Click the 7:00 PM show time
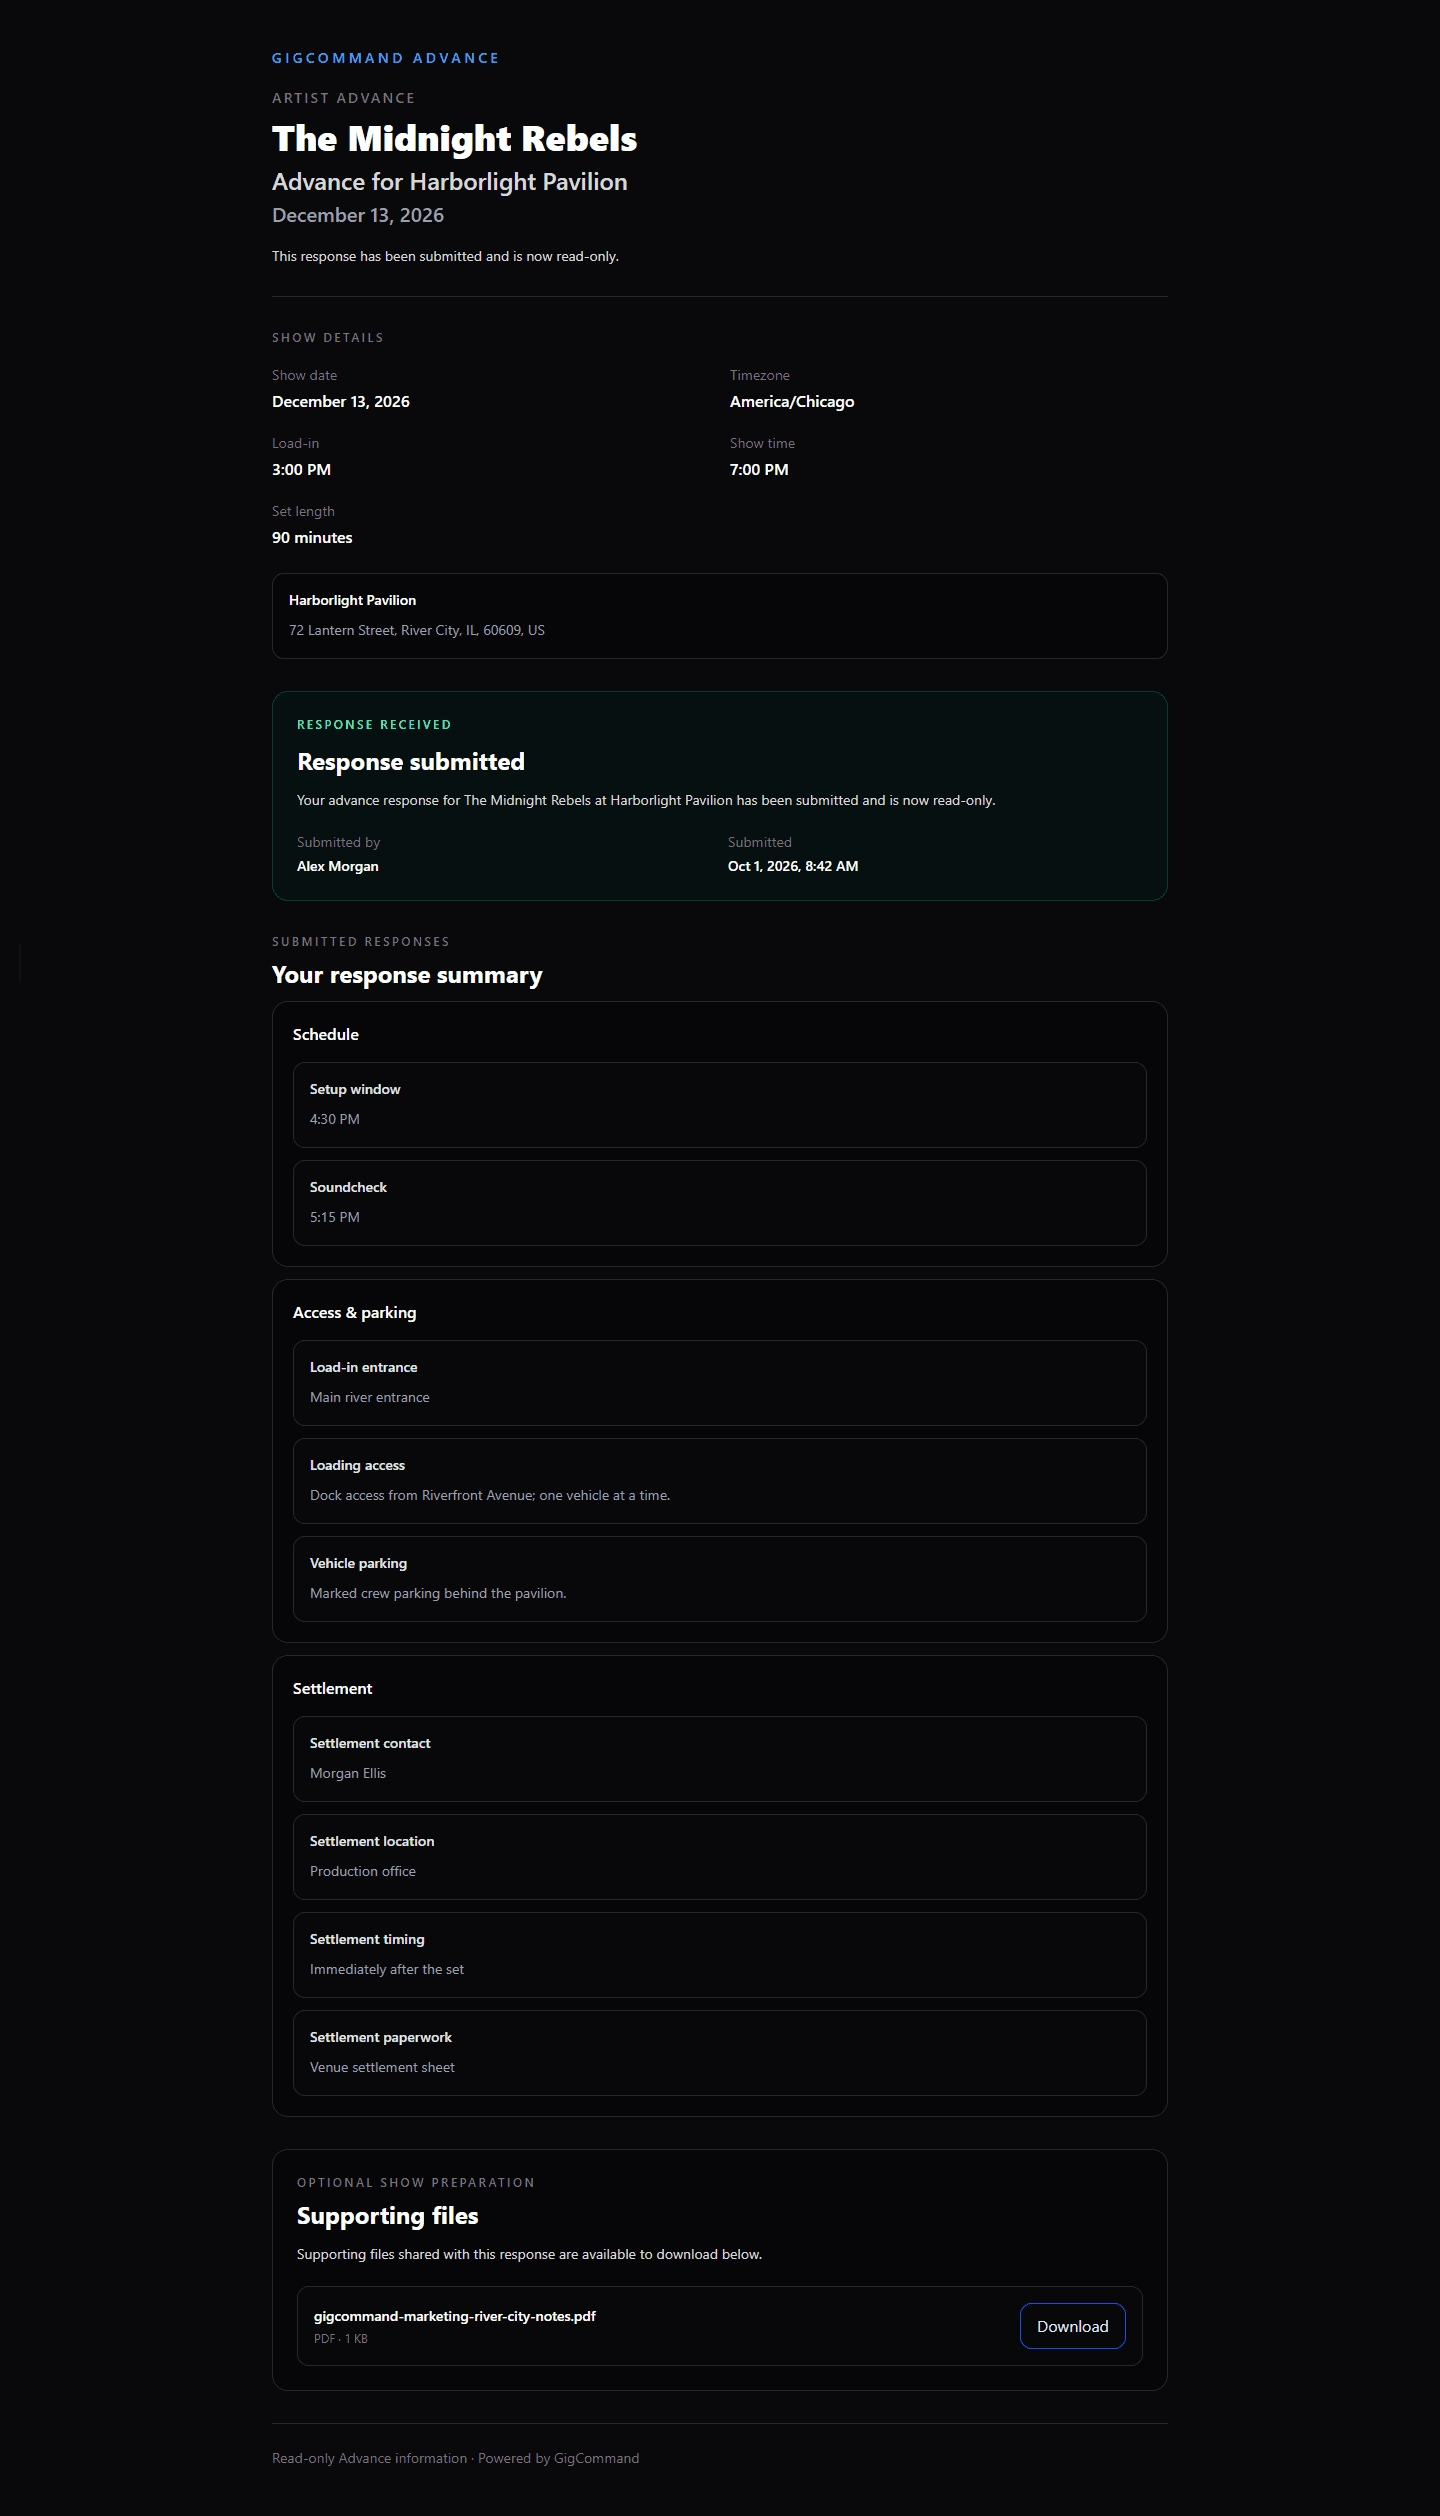Screen dimensions: 1440x2516 [x=759, y=470]
